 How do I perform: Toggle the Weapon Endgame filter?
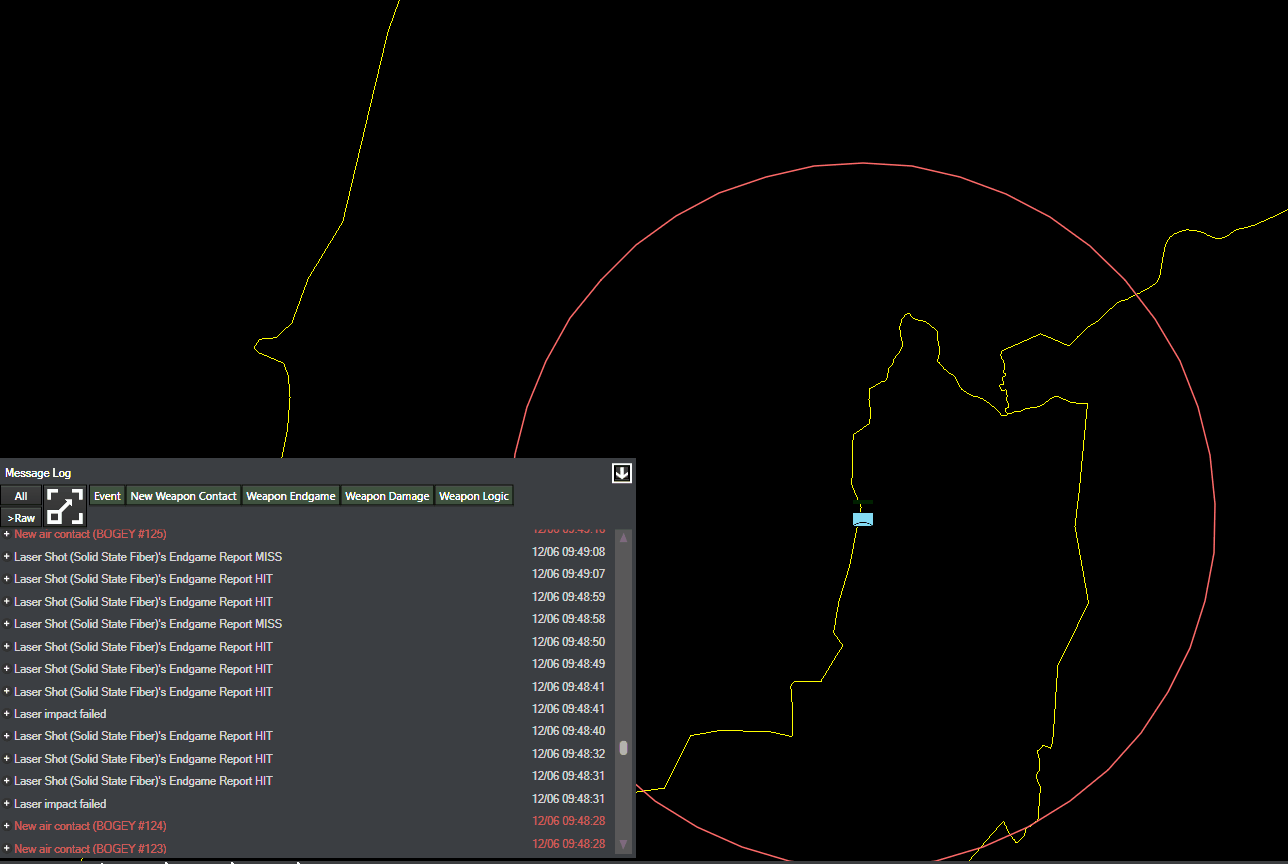[x=291, y=496]
